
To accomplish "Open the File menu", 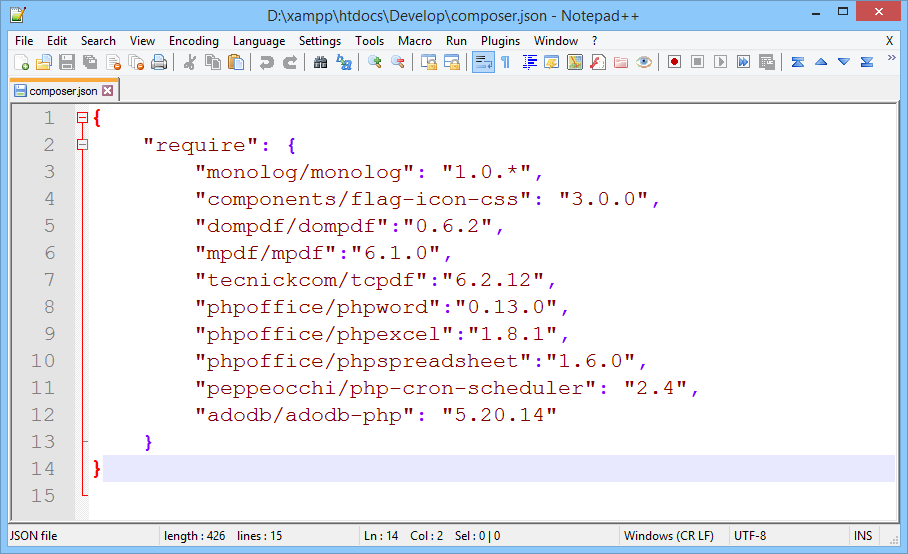I will (24, 41).
